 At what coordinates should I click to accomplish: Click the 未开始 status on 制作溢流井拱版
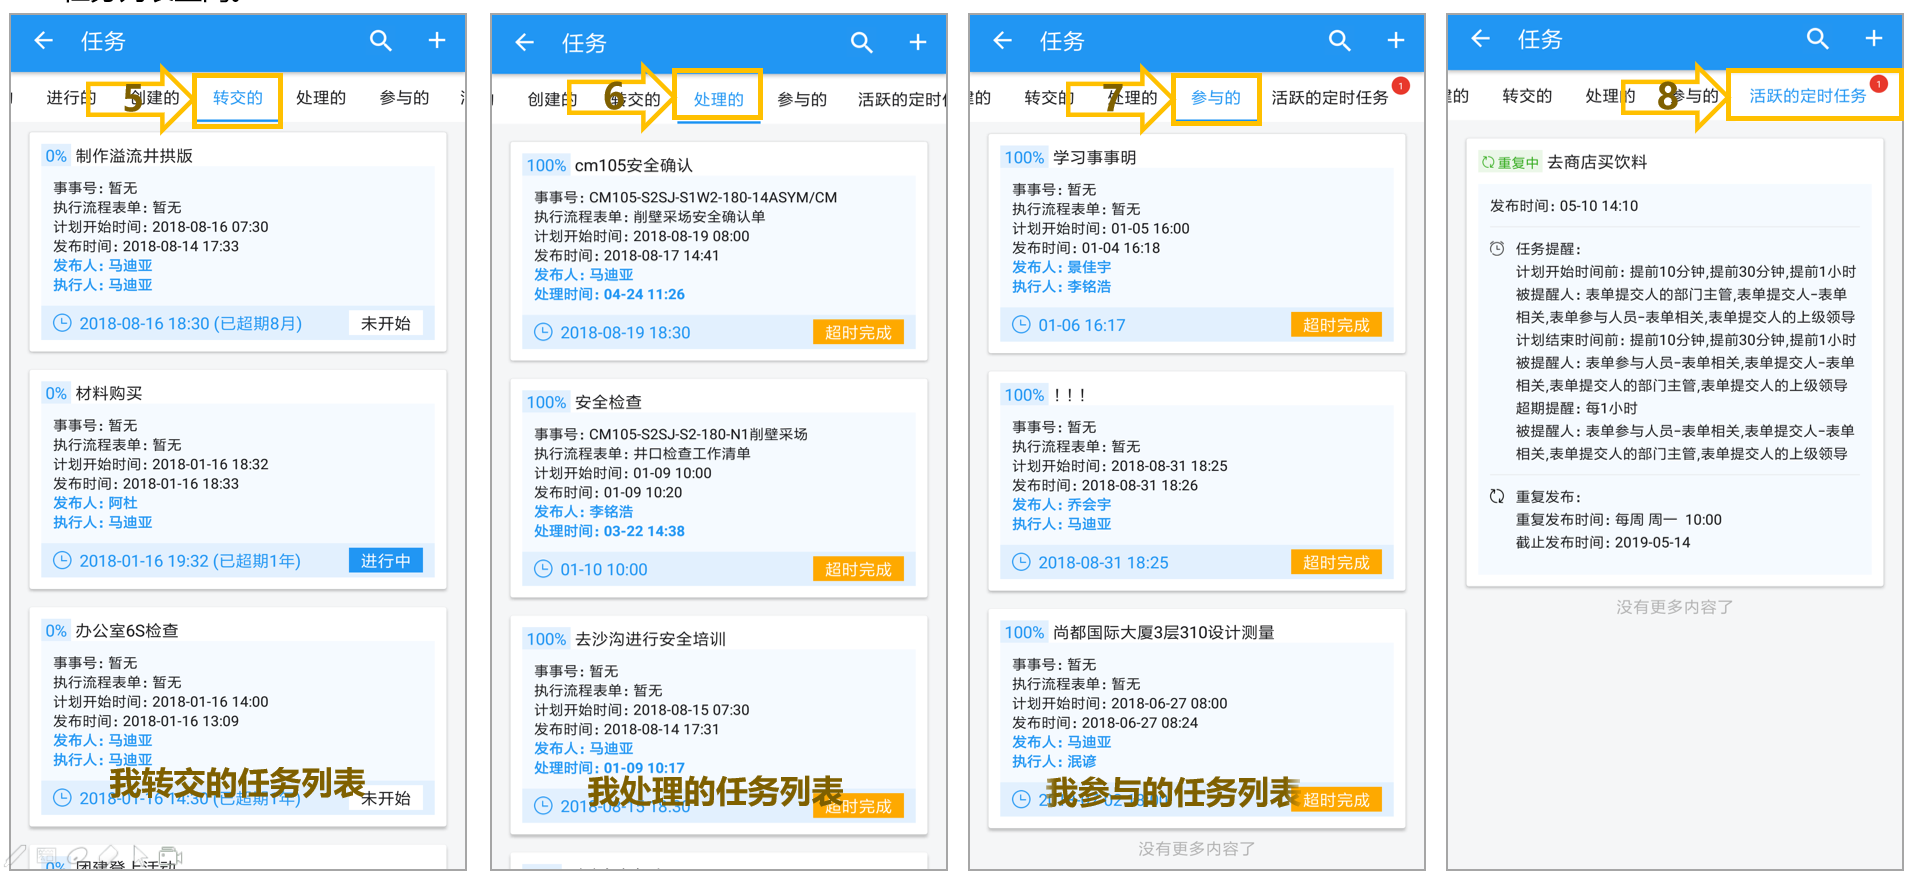point(386,323)
